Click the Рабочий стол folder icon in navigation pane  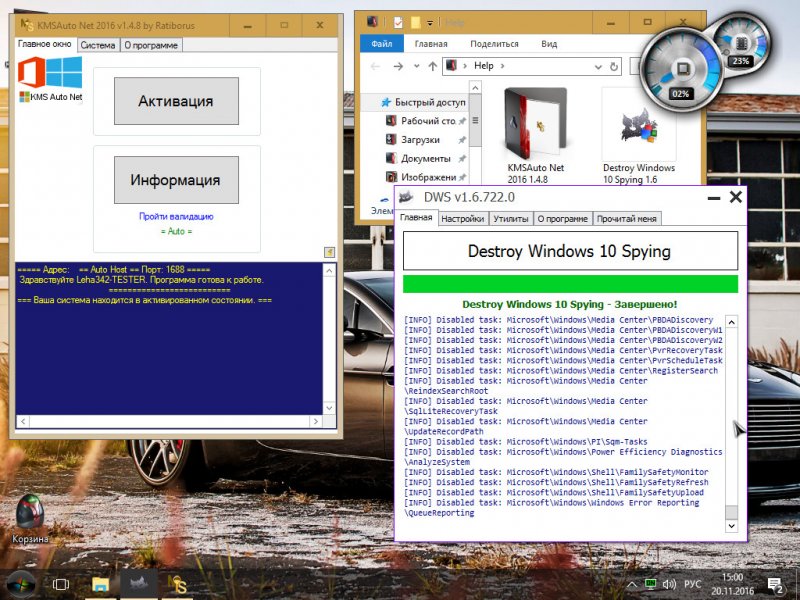391,121
